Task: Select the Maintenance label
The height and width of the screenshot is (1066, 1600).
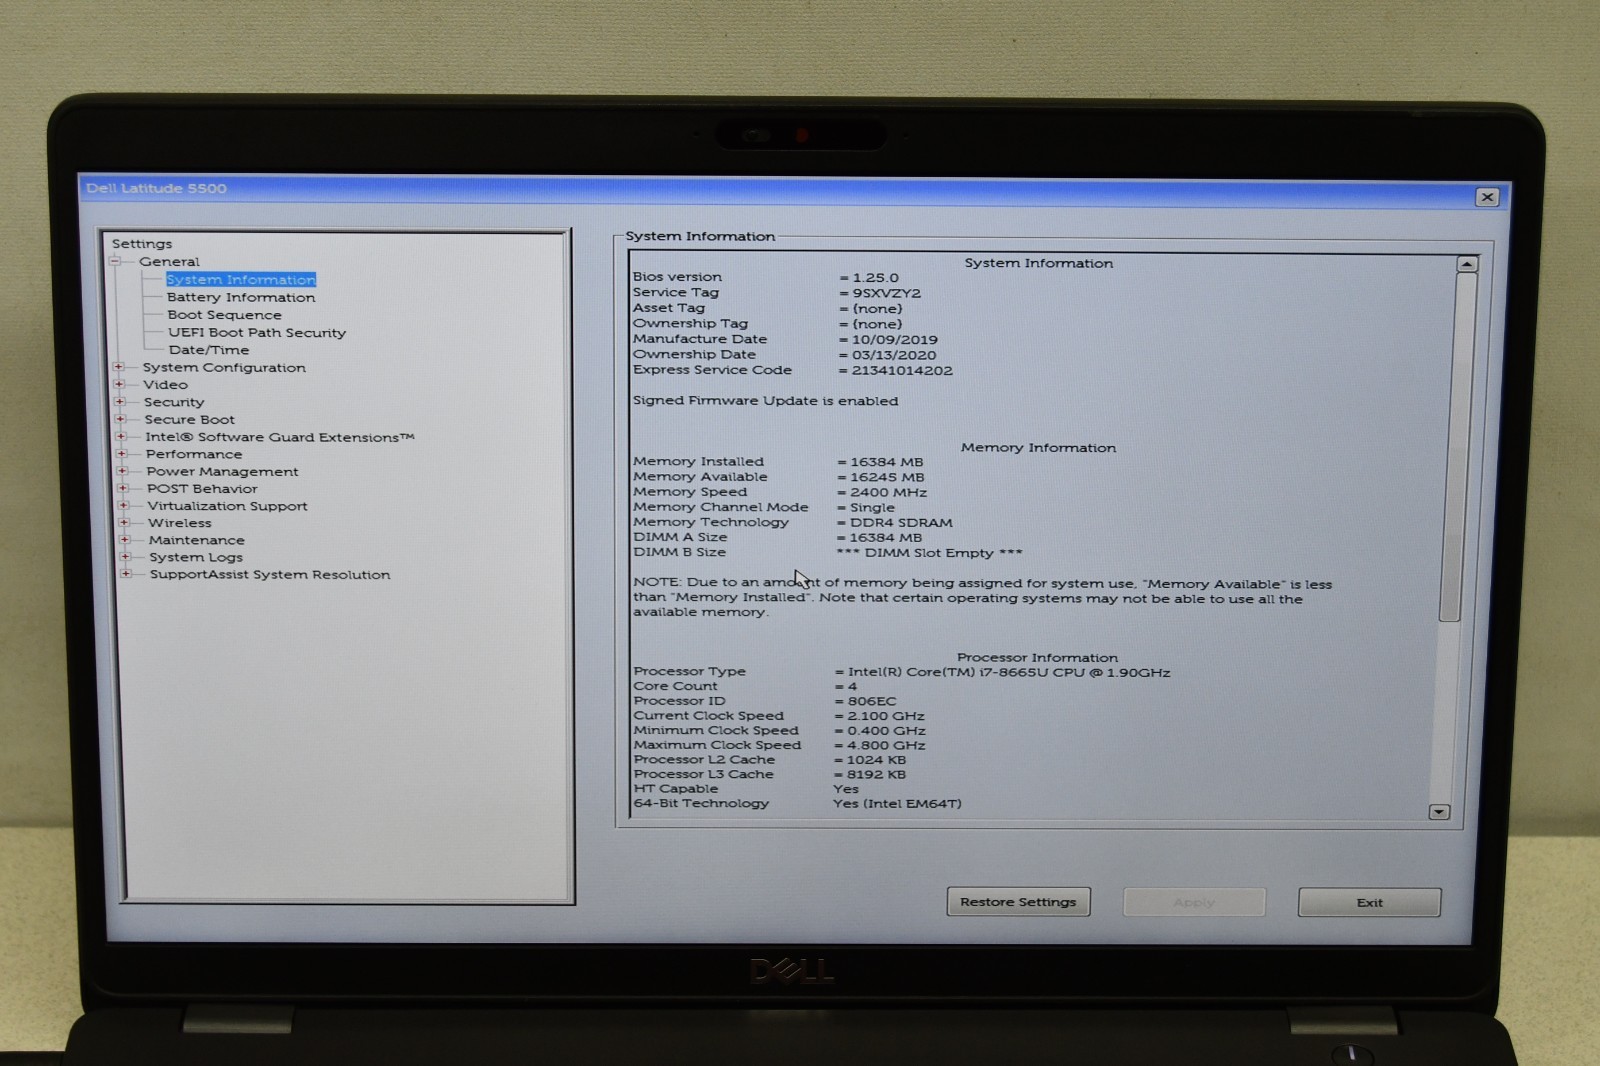Action: point(197,540)
